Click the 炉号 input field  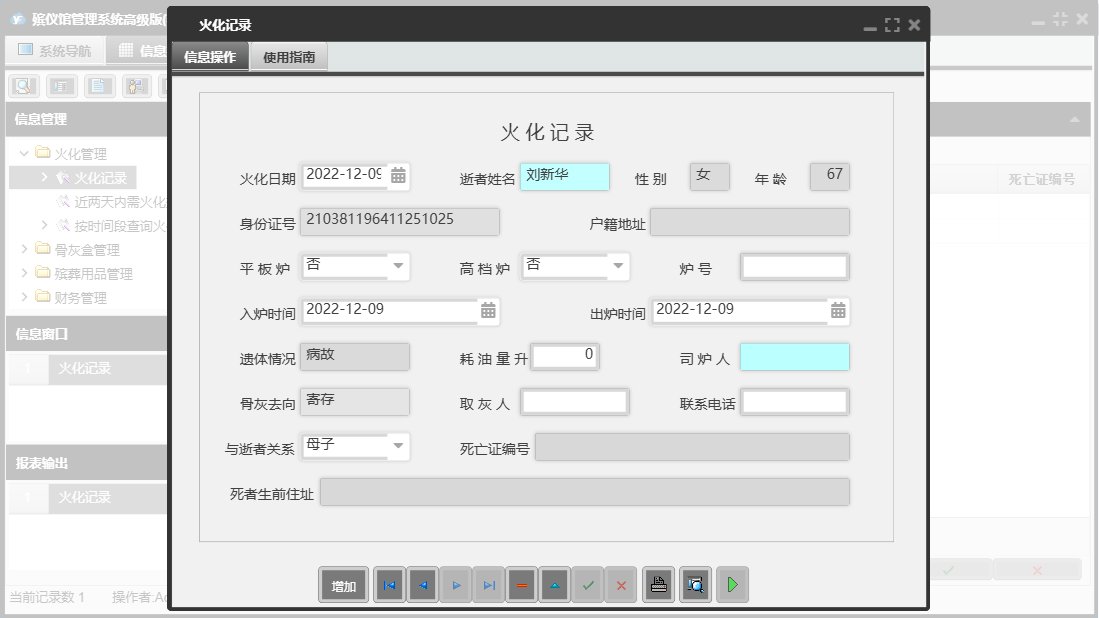pos(794,267)
